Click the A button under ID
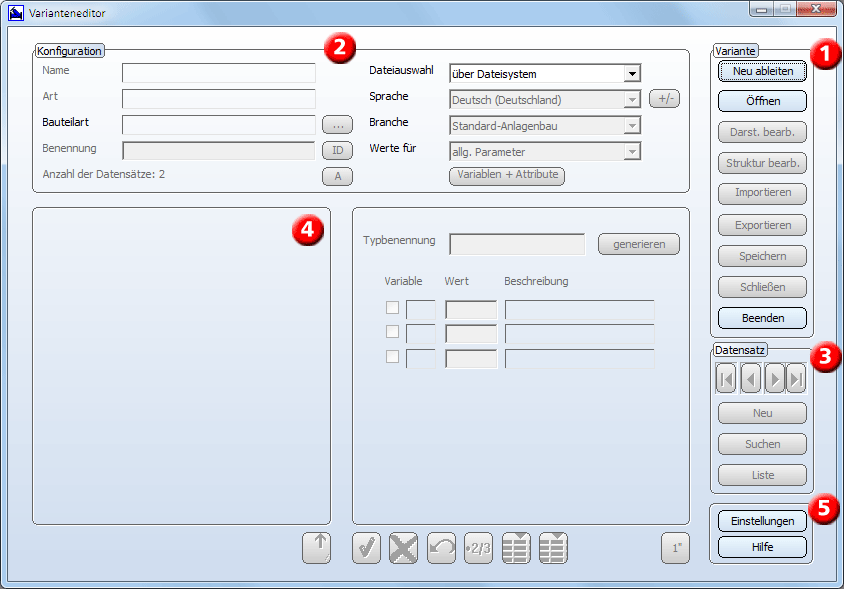The width and height of the screenshot is (844, 589). 337,176
